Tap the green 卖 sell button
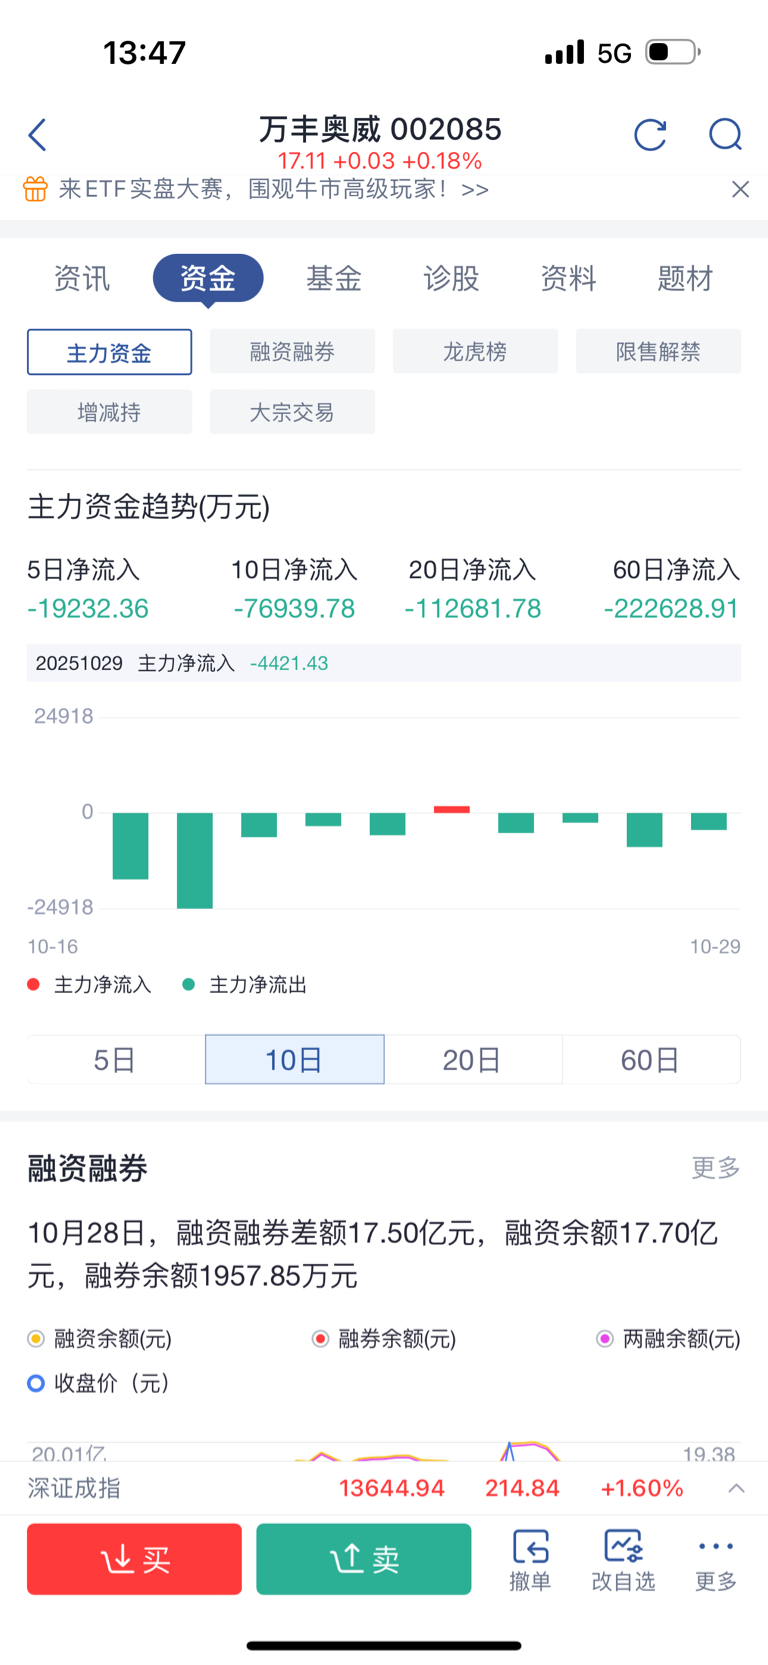This screenshot has height=1665, width=768. click(x=364, y=1559)
